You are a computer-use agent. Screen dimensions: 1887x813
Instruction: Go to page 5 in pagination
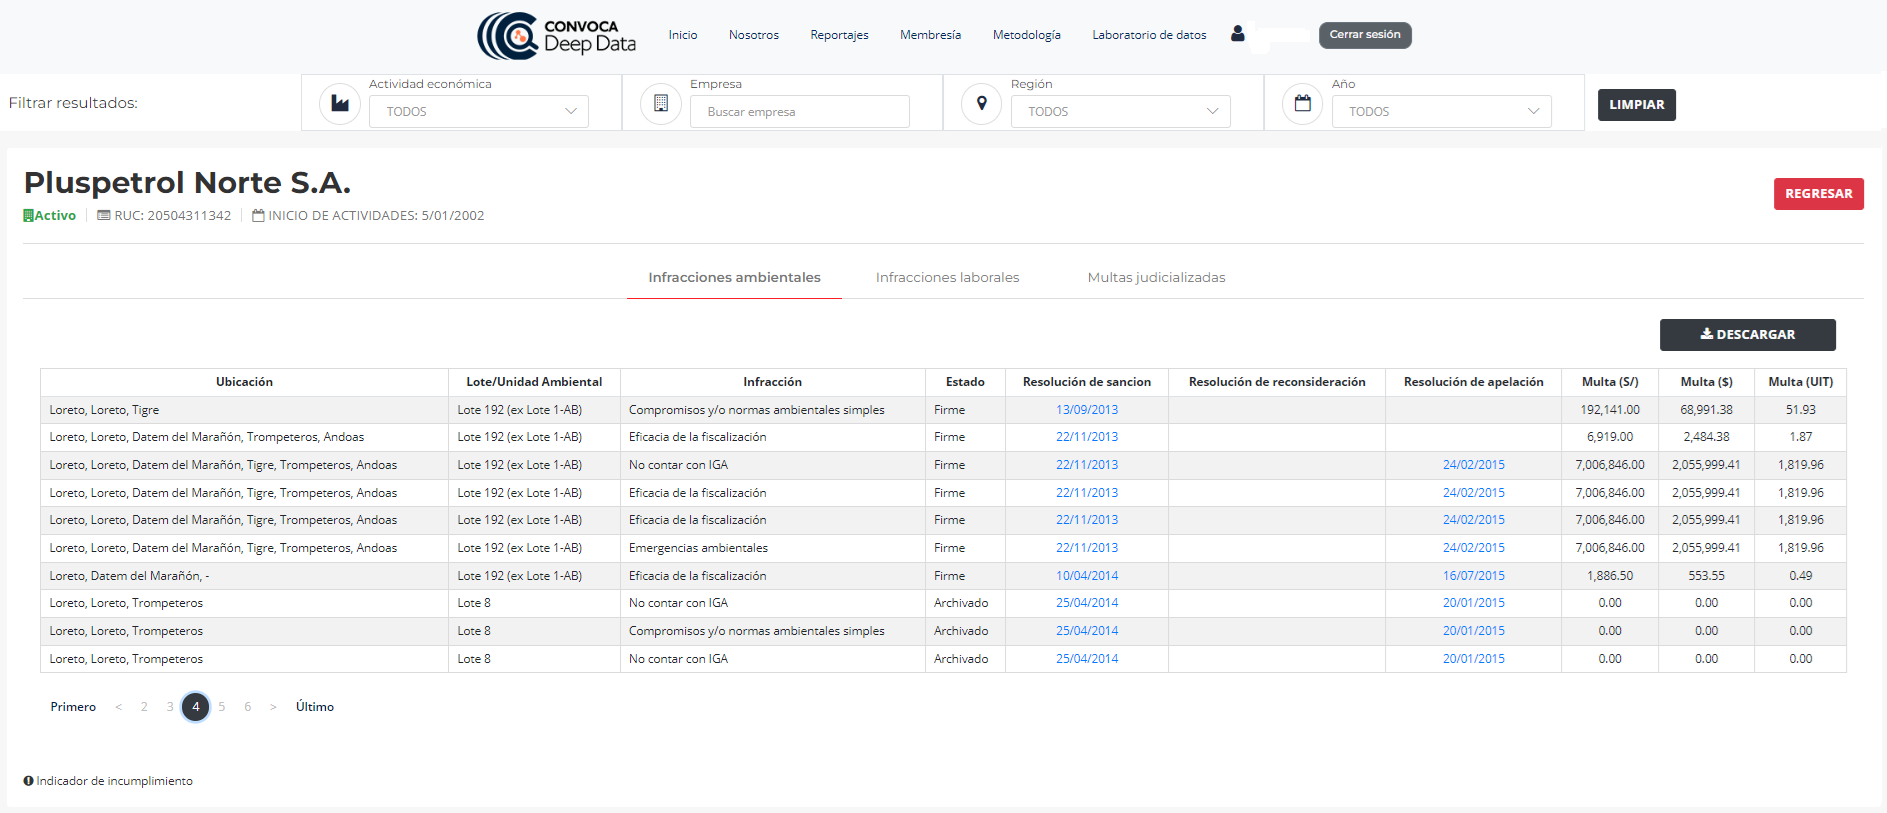tap(222, 707)
